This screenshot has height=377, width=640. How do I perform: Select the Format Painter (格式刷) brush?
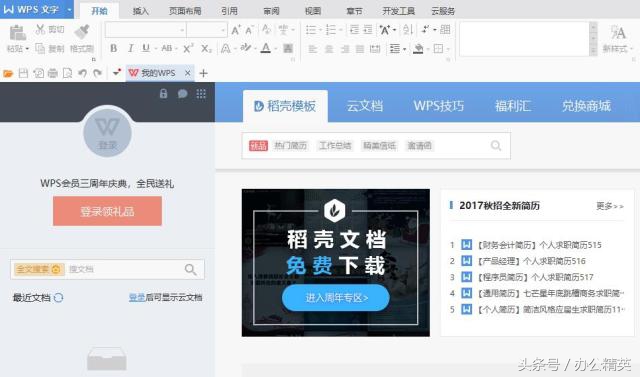[82, 32]
